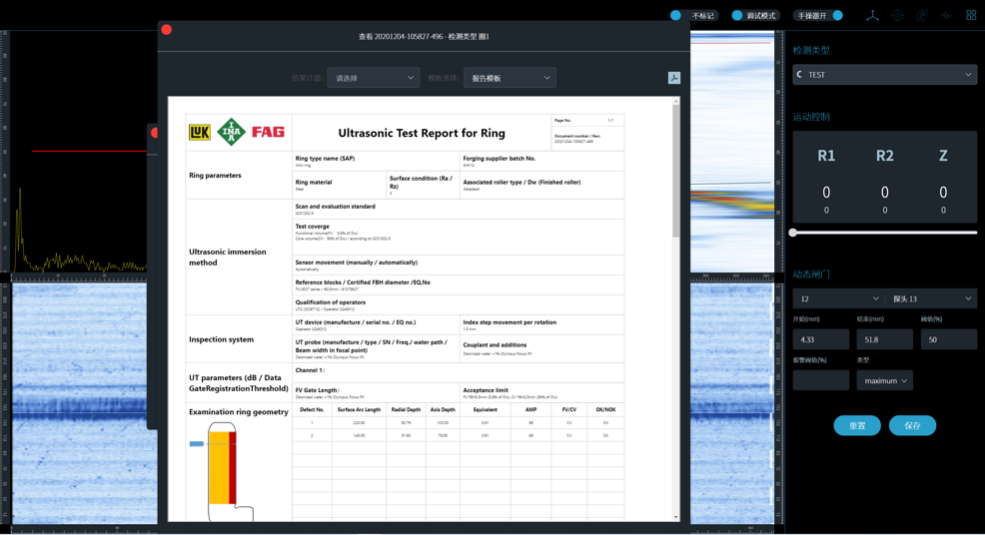This screenshot has height=535, width=985.
Task: Click the 动态闸门 section heading
Action: pyautogui.click(x=811, y=274)
